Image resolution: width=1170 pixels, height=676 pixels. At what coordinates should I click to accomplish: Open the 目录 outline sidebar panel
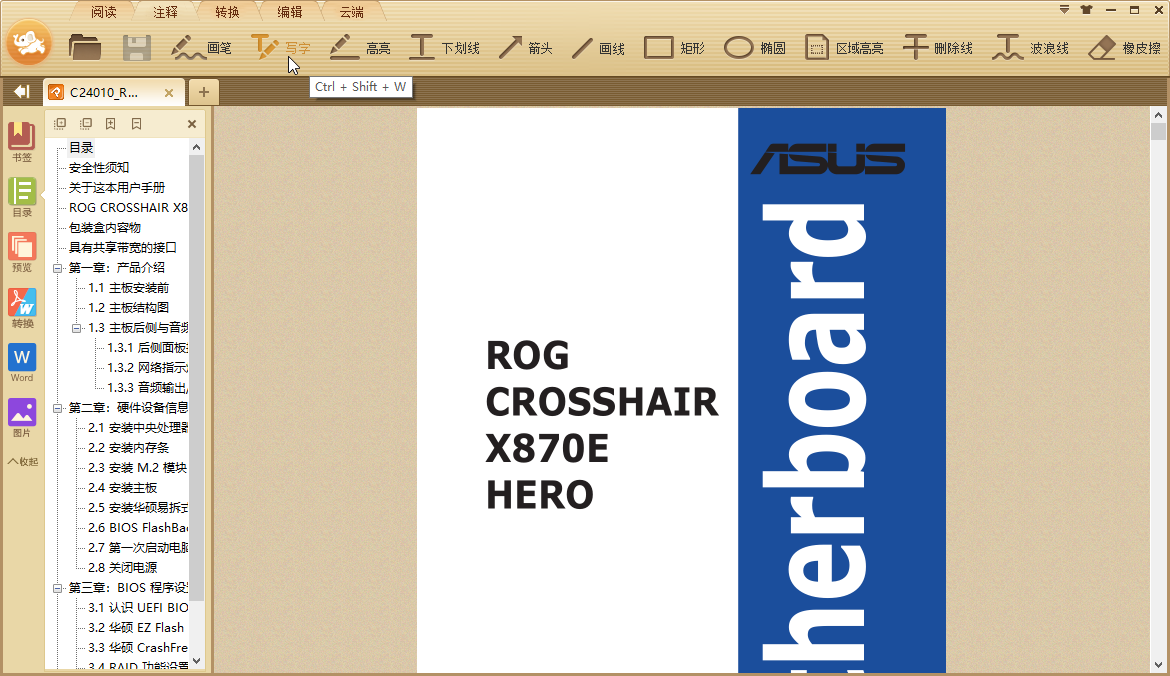coord(22,197)
